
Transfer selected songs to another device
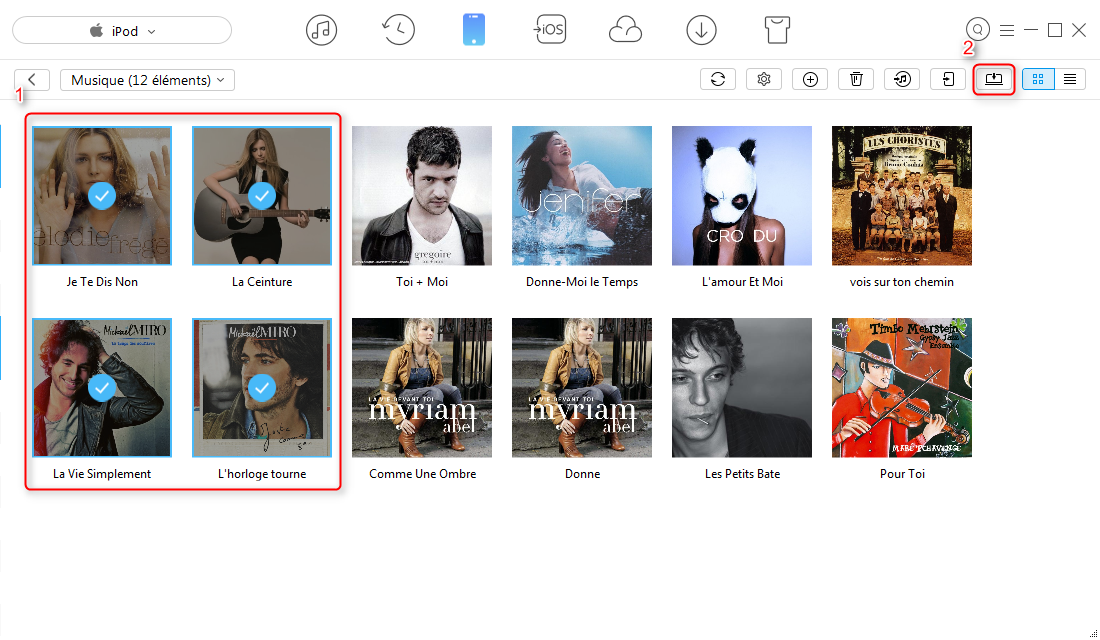click(948, 79)
